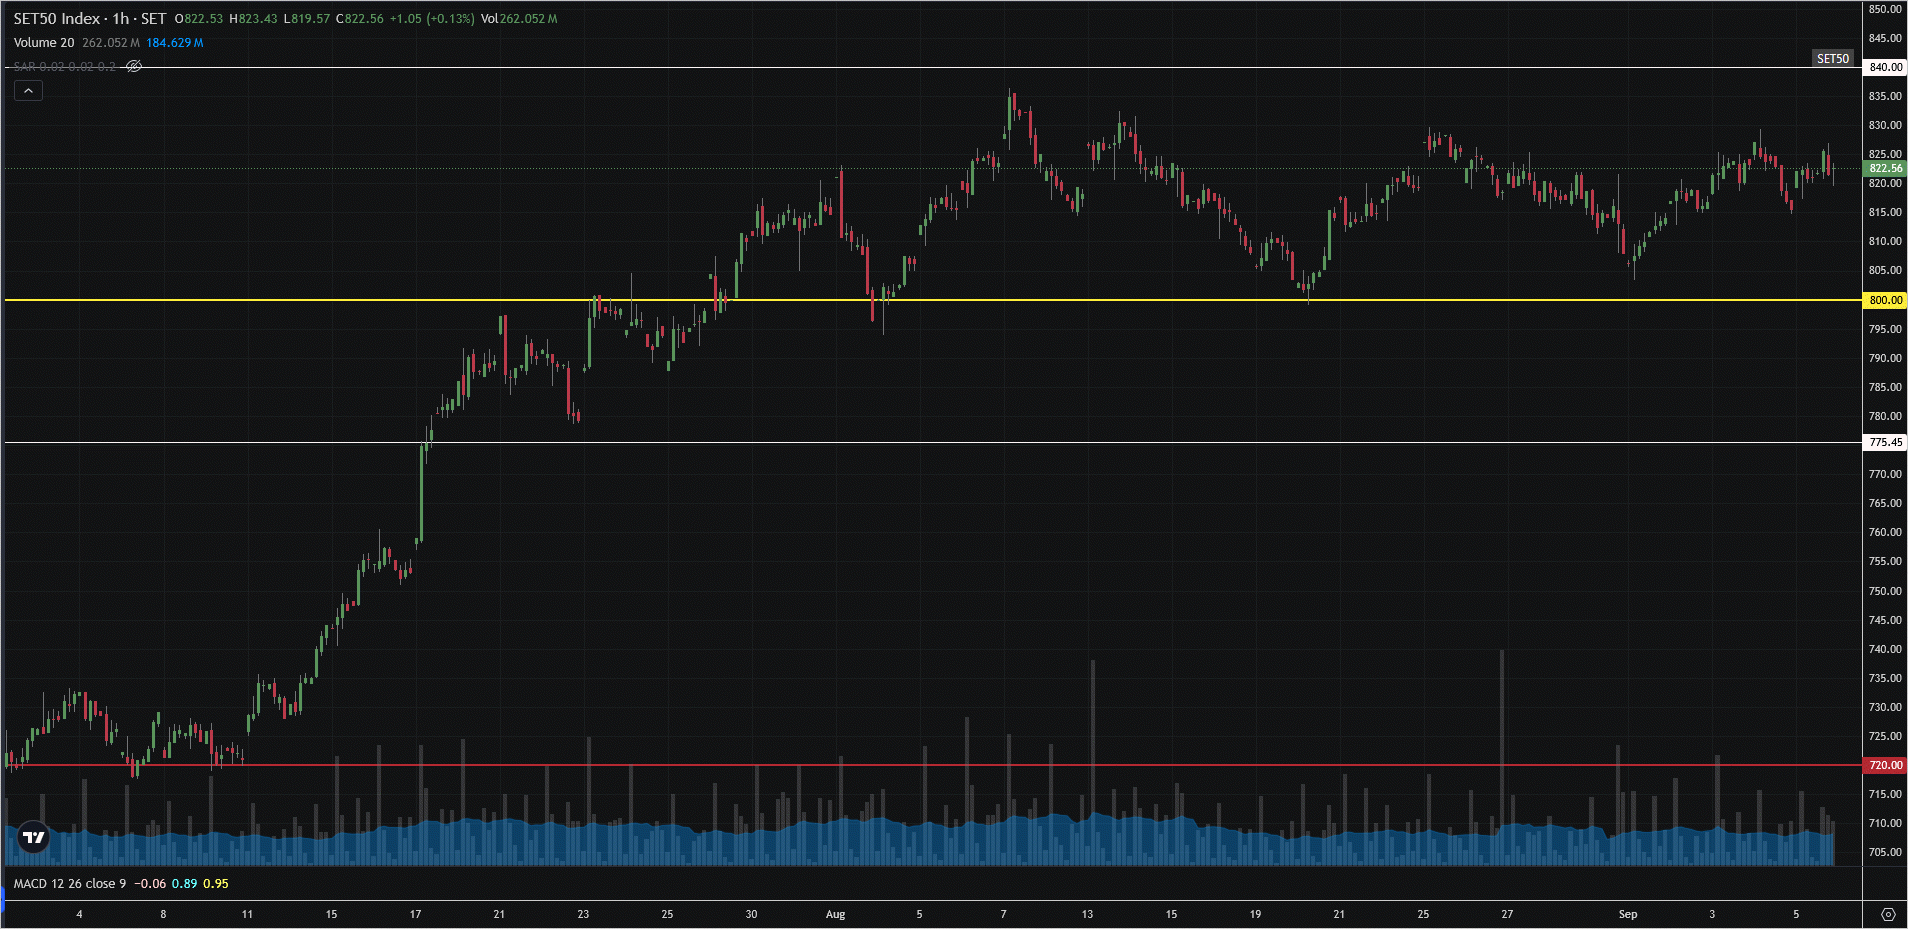Select the Volume 20 indicator legend
Viewport: 1908px width, 929px height.
pyautogui.click(x=44, y=43)
